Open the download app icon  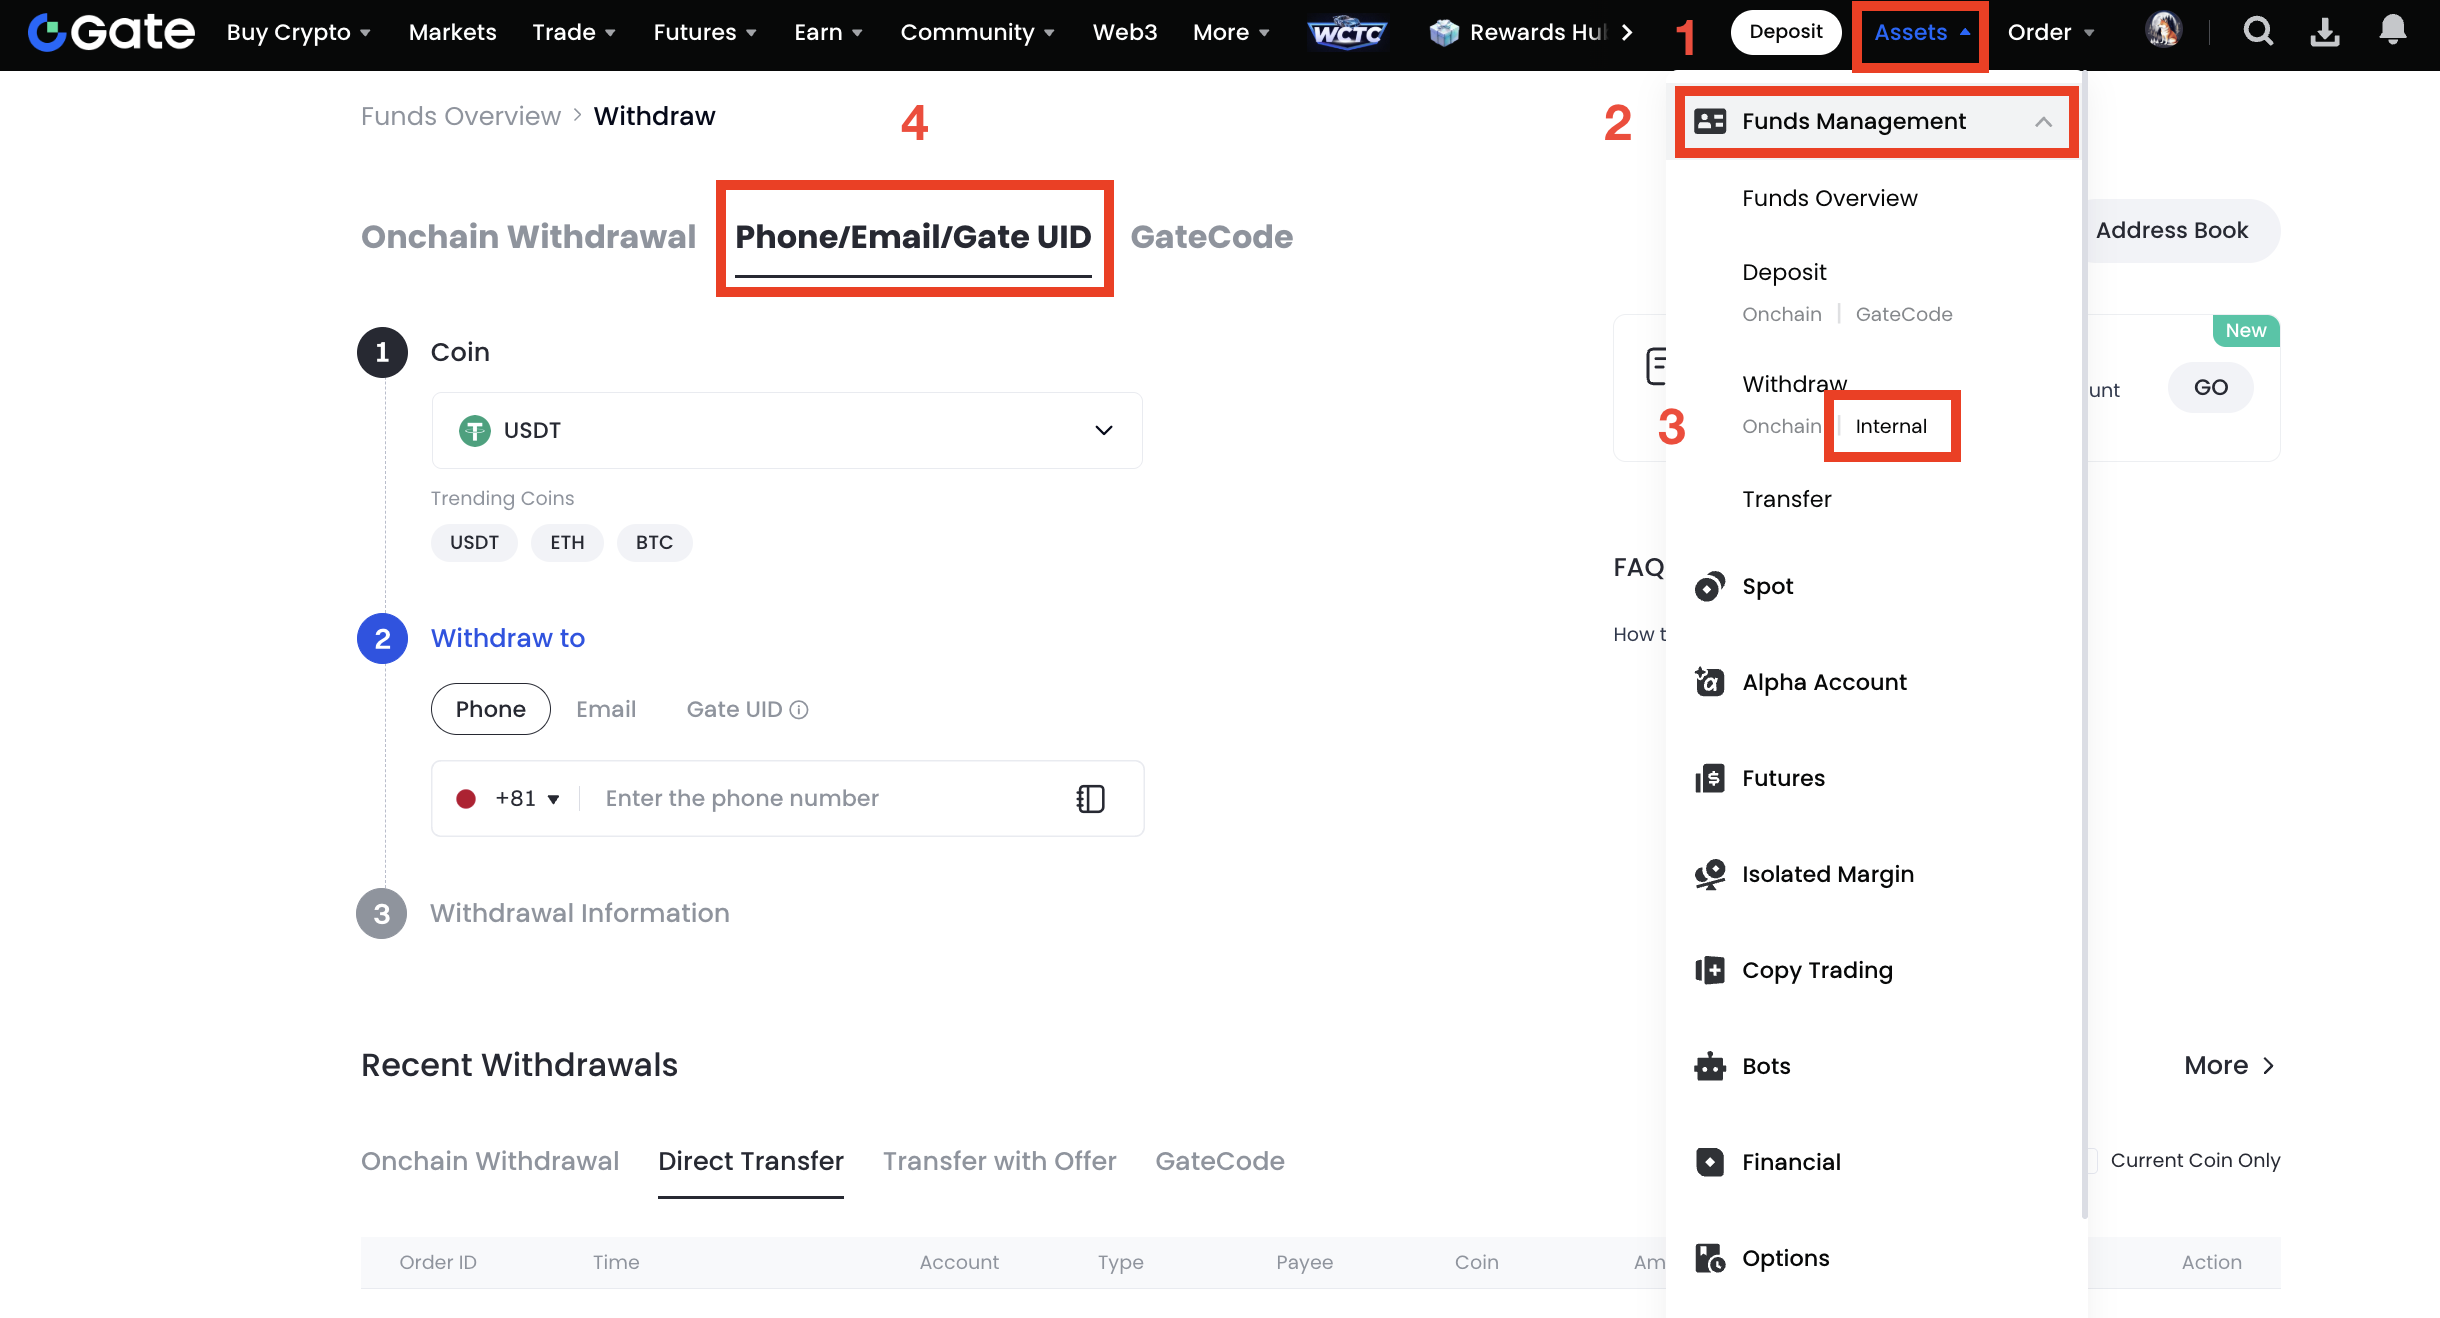tap(2324, 32)
